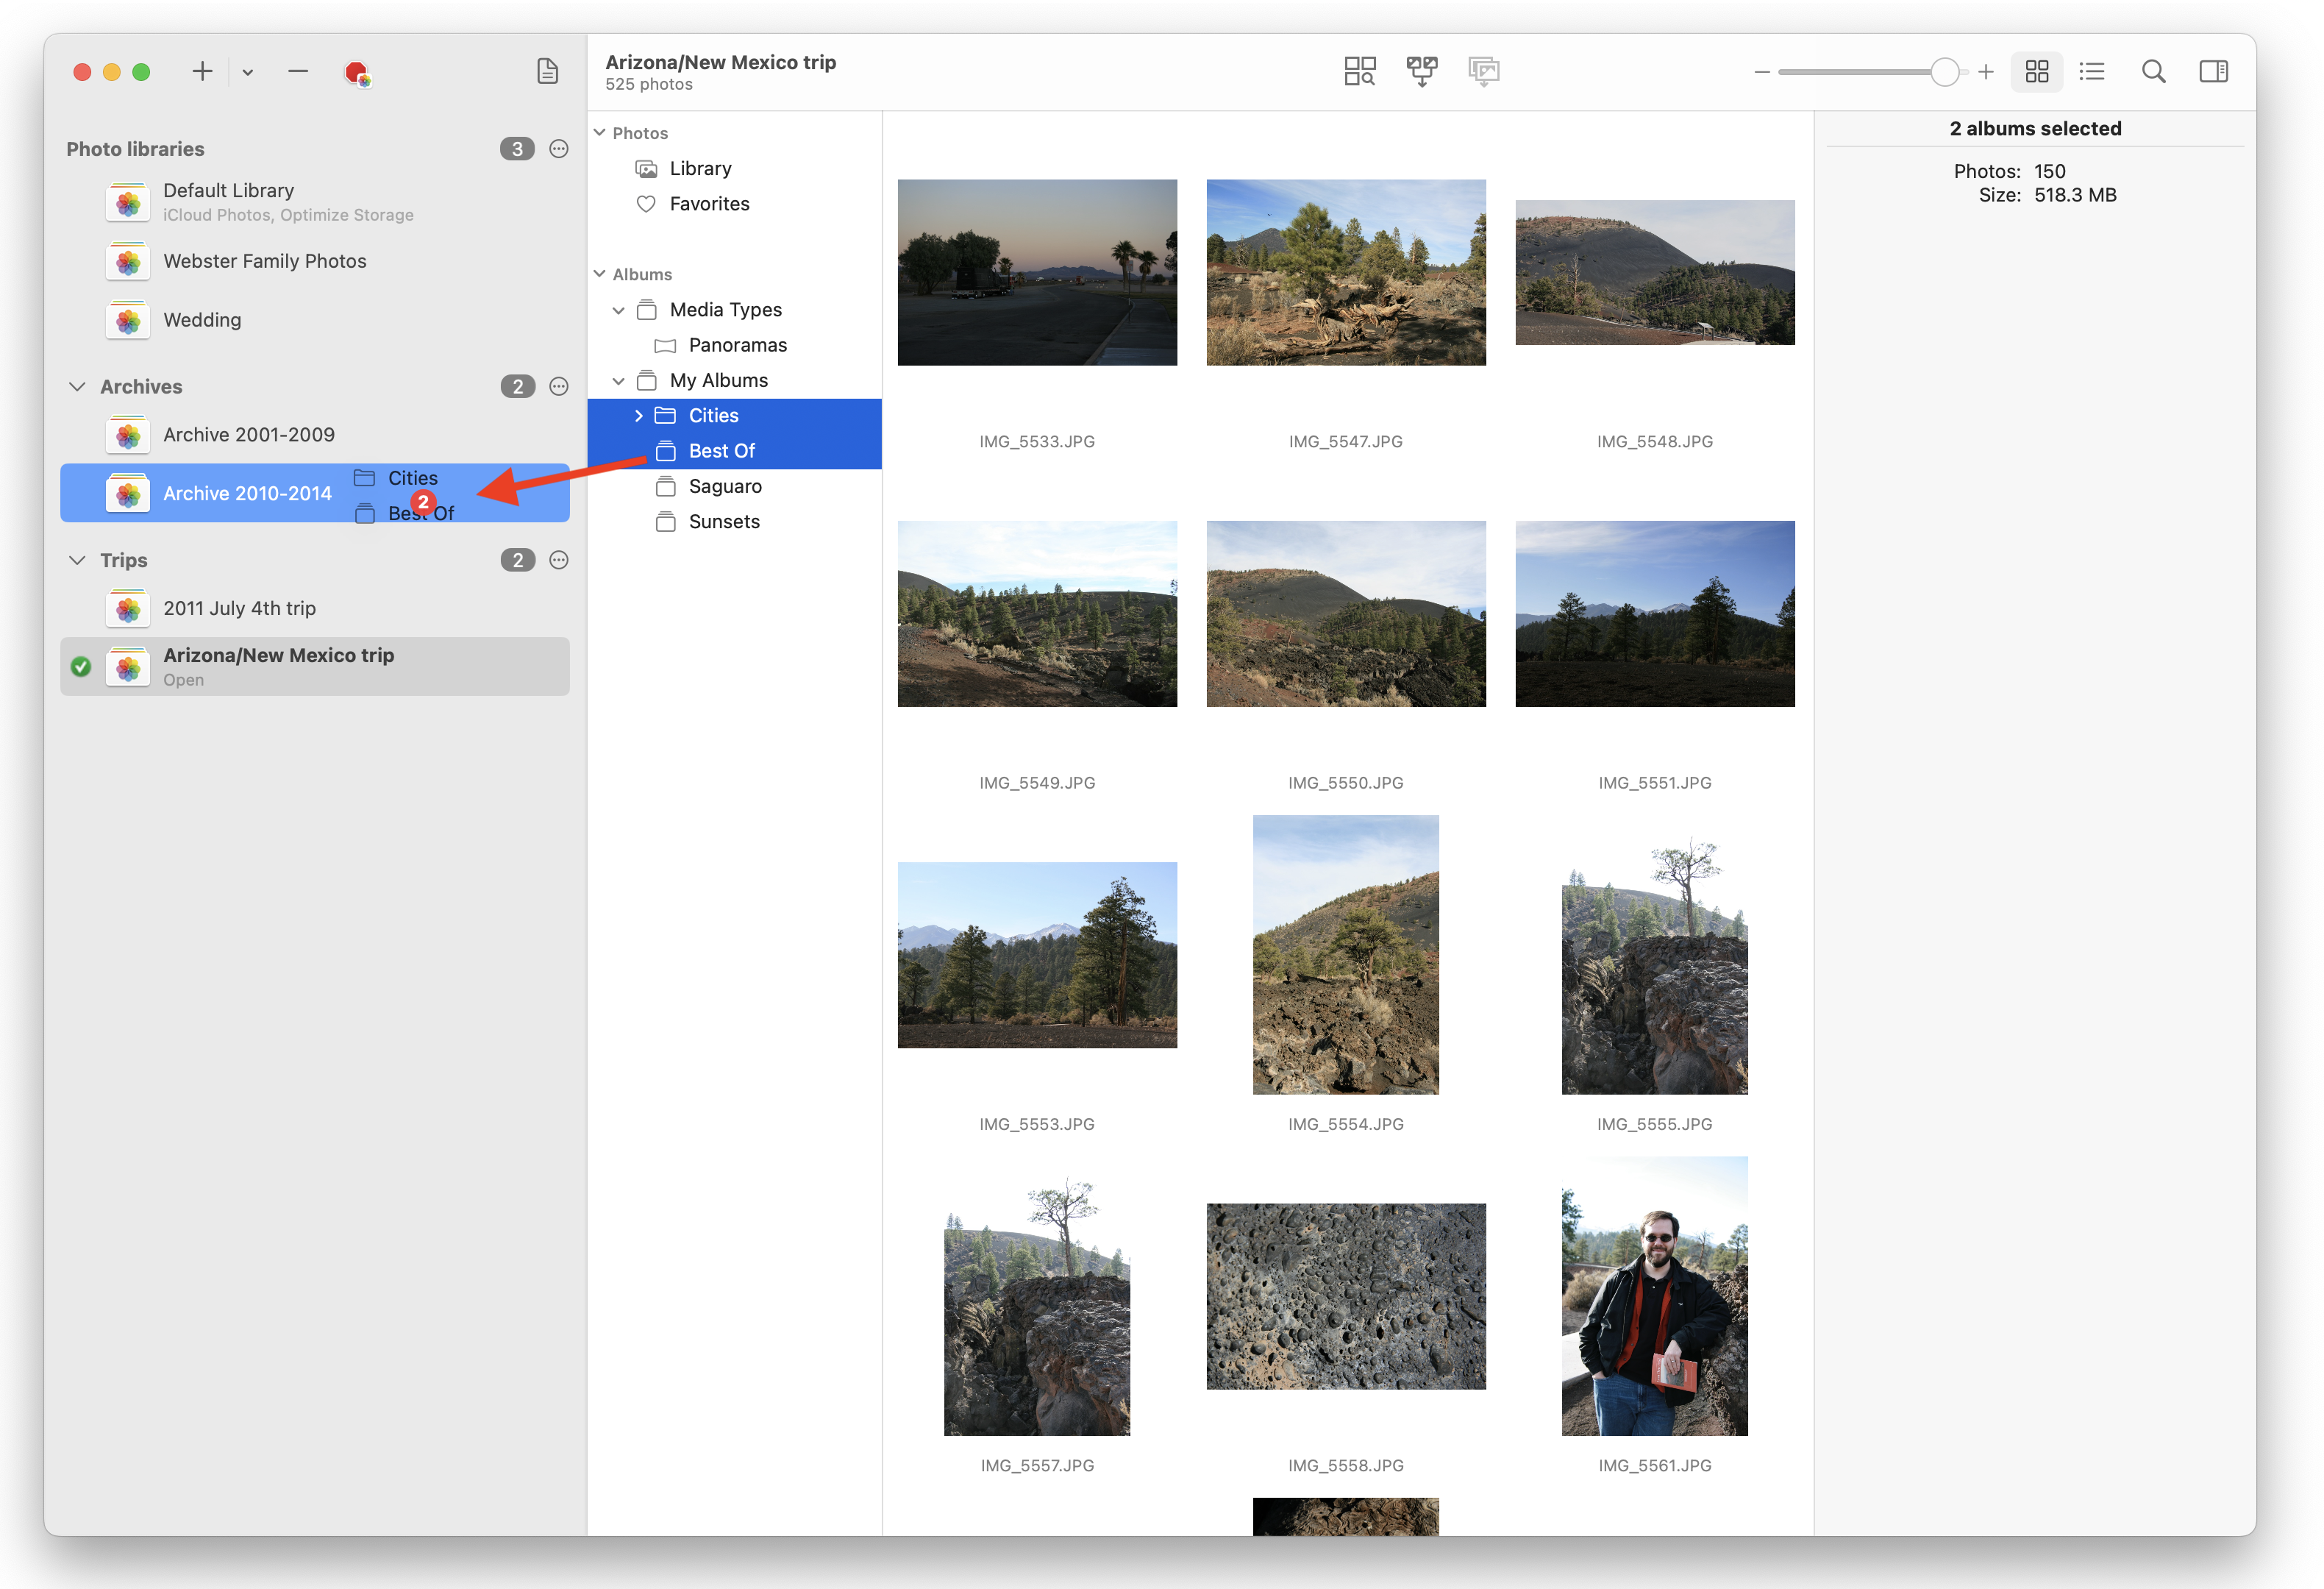This screenshot has height=1589, width=2324.
Task: Click the thumbnail size slider knob
Action: pos(1944,72)
